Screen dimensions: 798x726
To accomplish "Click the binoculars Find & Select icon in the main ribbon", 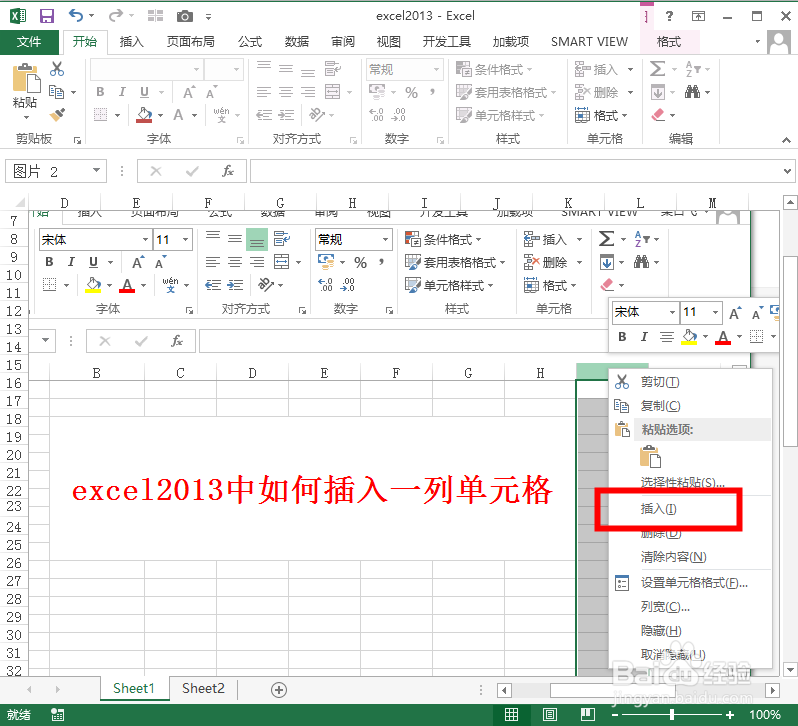I will point(692,92).
